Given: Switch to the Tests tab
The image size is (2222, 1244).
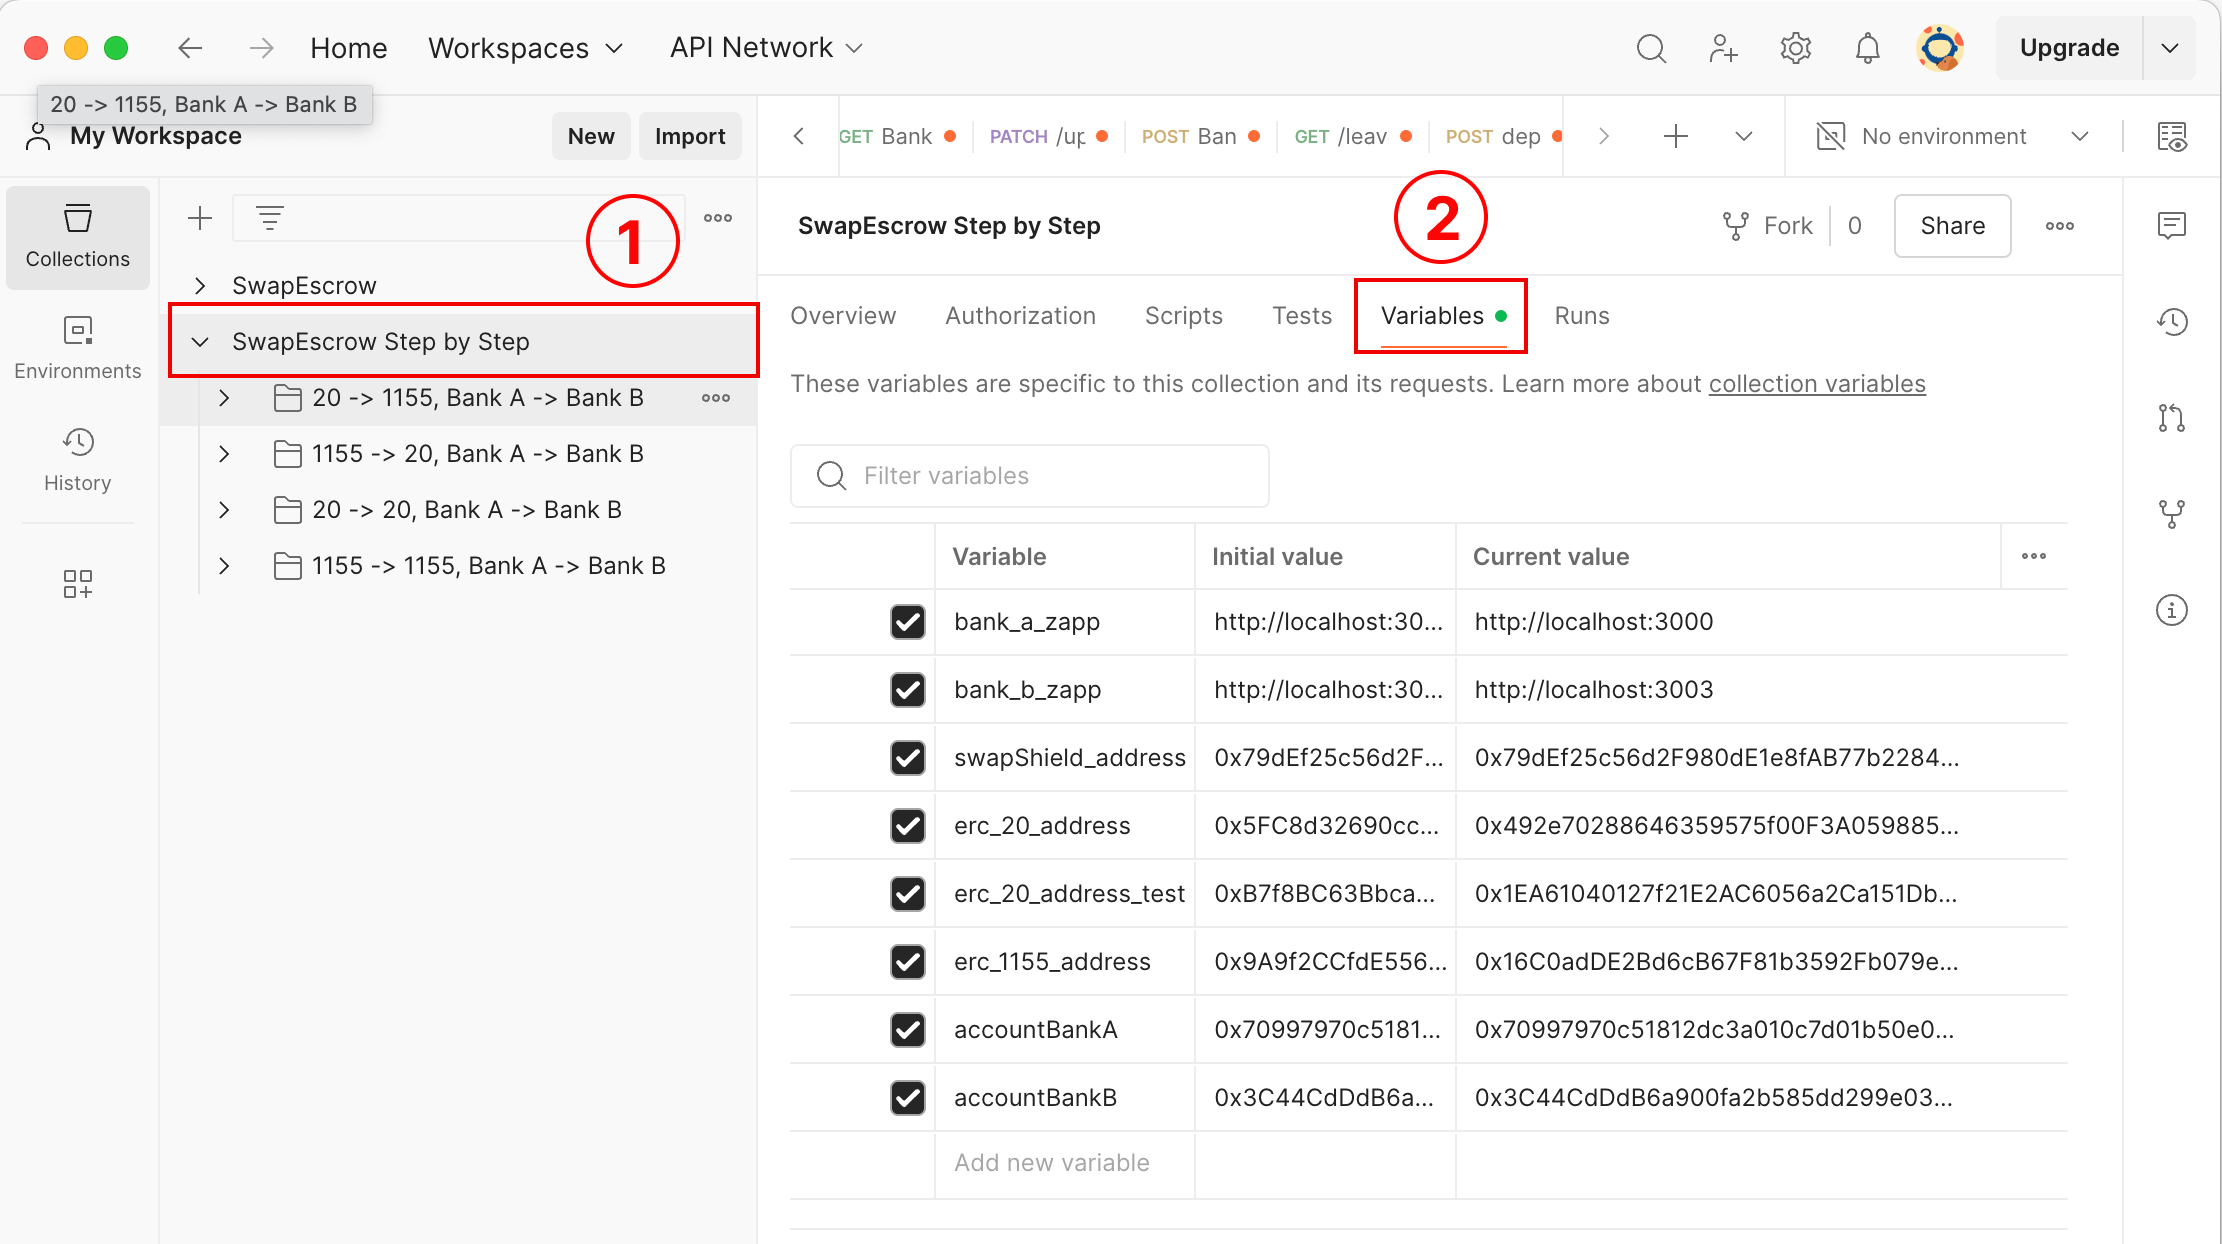Looking at the screenshot, I should tap(1302, 316).
